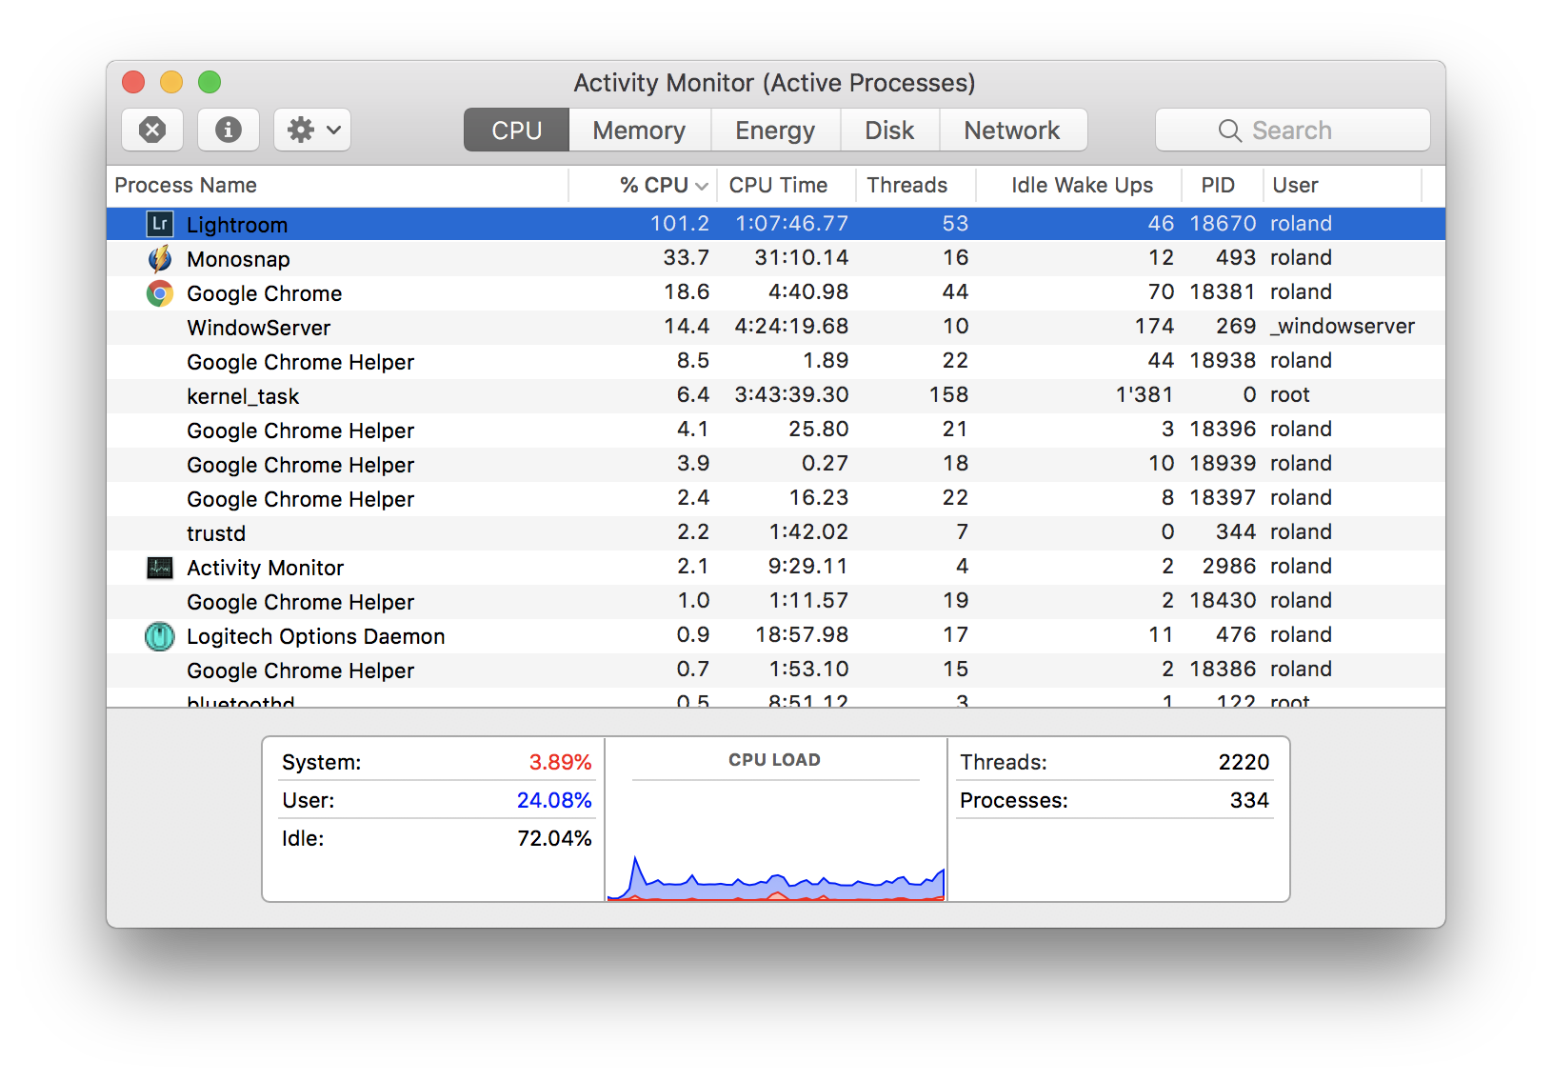Image resolution: width=1552 pixels, height=1080 pixels.
Task: Select the Network tab
Action: tap(1012, 131)
